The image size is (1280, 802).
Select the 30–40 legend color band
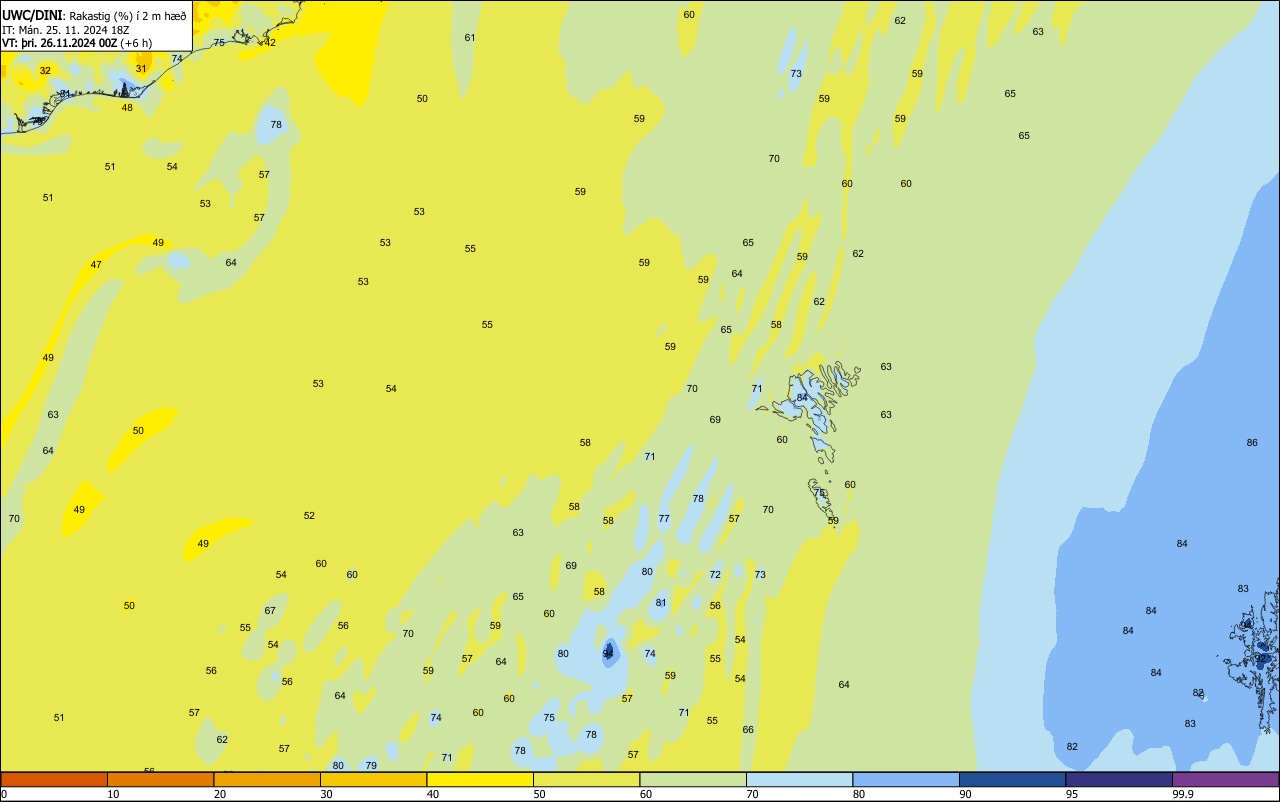tap(373, 779)
